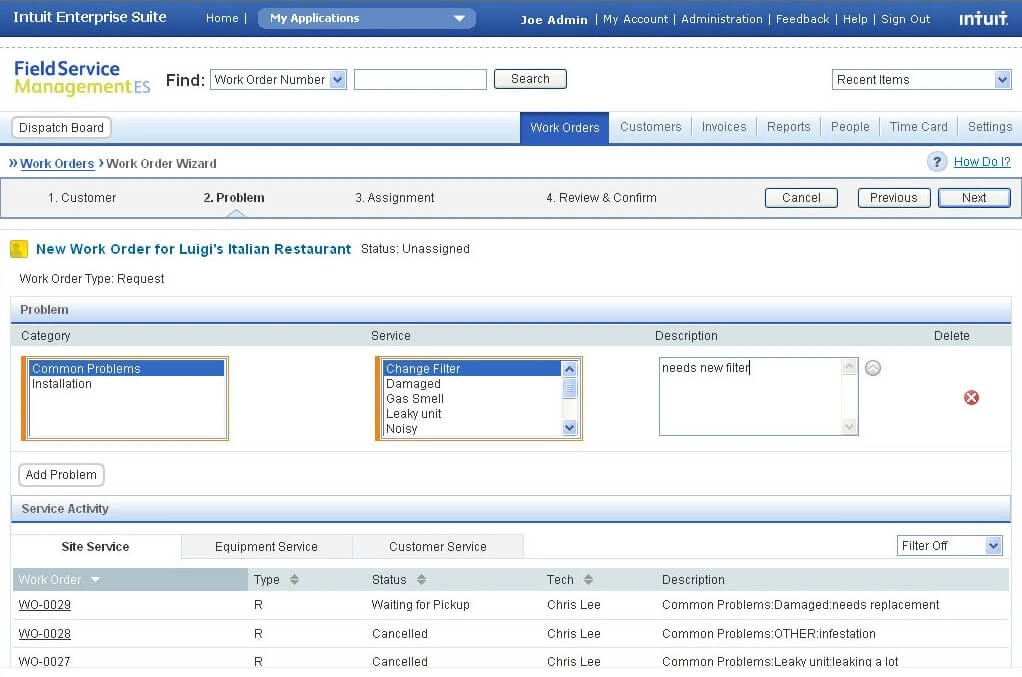Select the Installation category
This screenshot has height=677, width=1022.
click(127, 384)
